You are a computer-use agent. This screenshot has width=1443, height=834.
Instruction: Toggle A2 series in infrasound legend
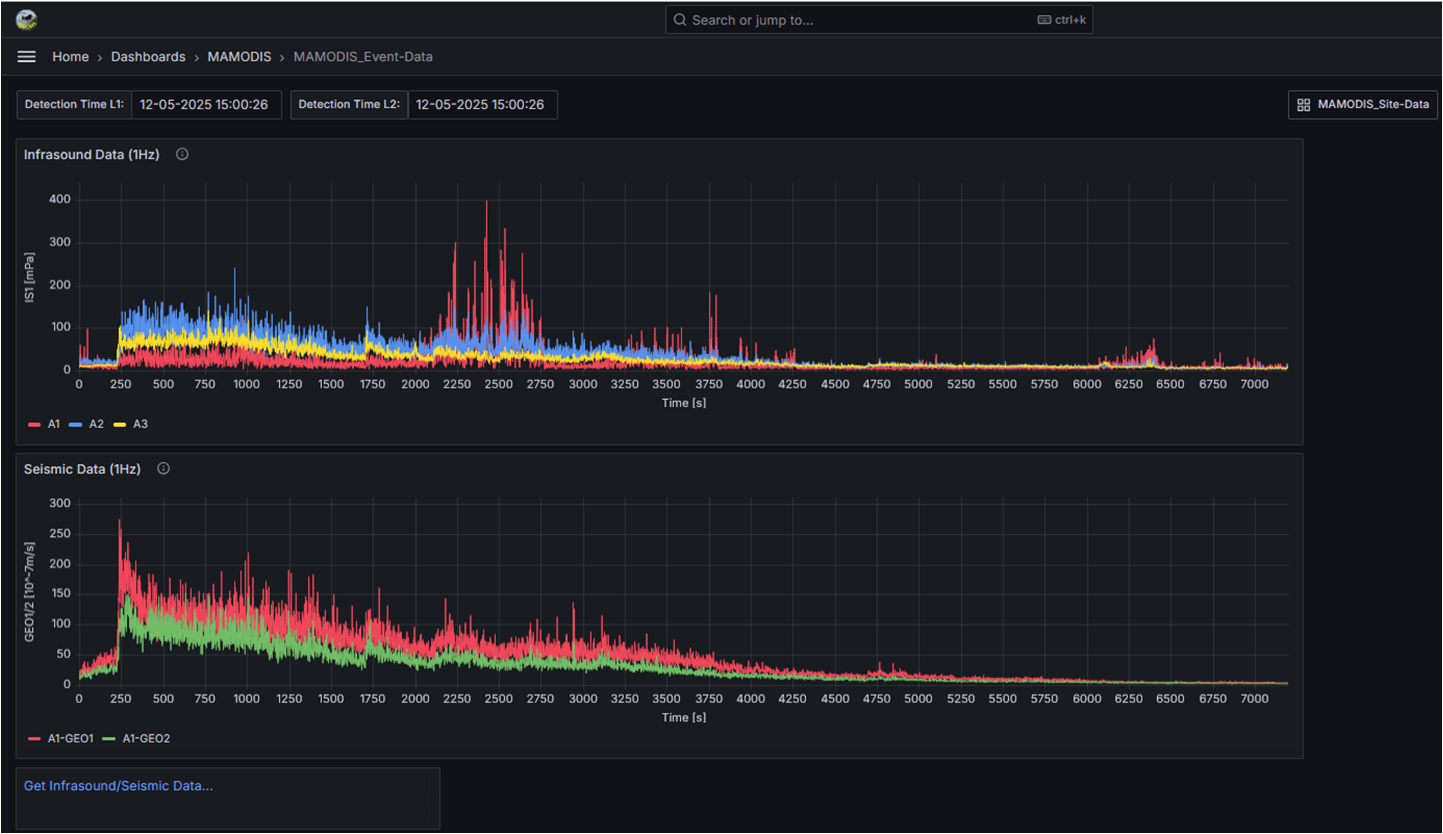pyautogui.click(x=96, y=424)
